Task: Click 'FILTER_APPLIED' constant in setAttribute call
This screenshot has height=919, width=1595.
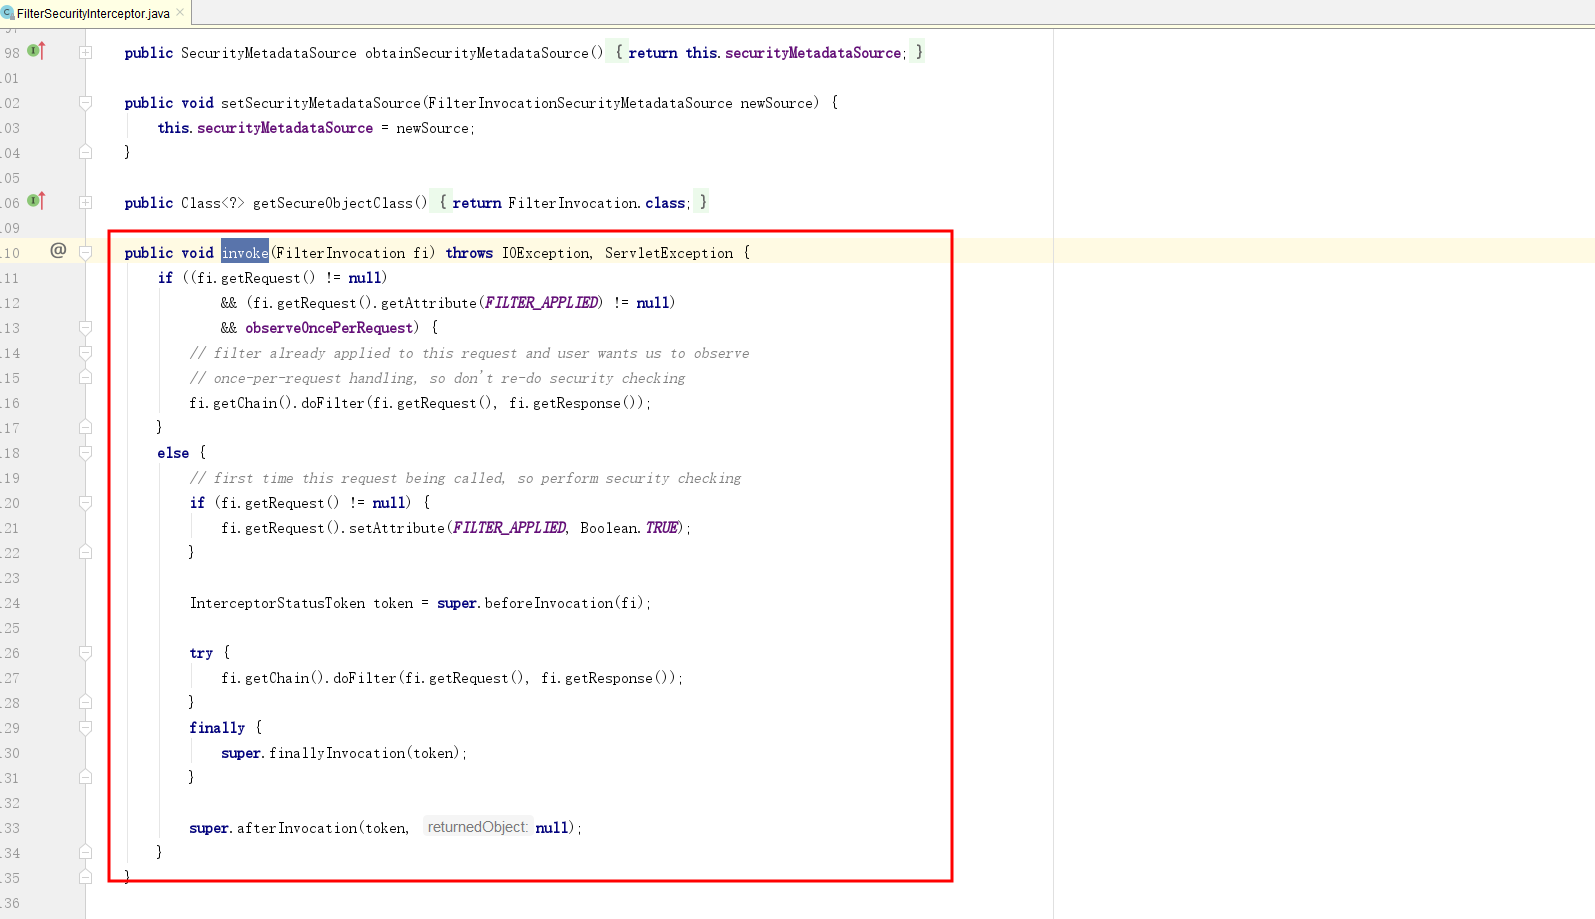Action: 510,528
